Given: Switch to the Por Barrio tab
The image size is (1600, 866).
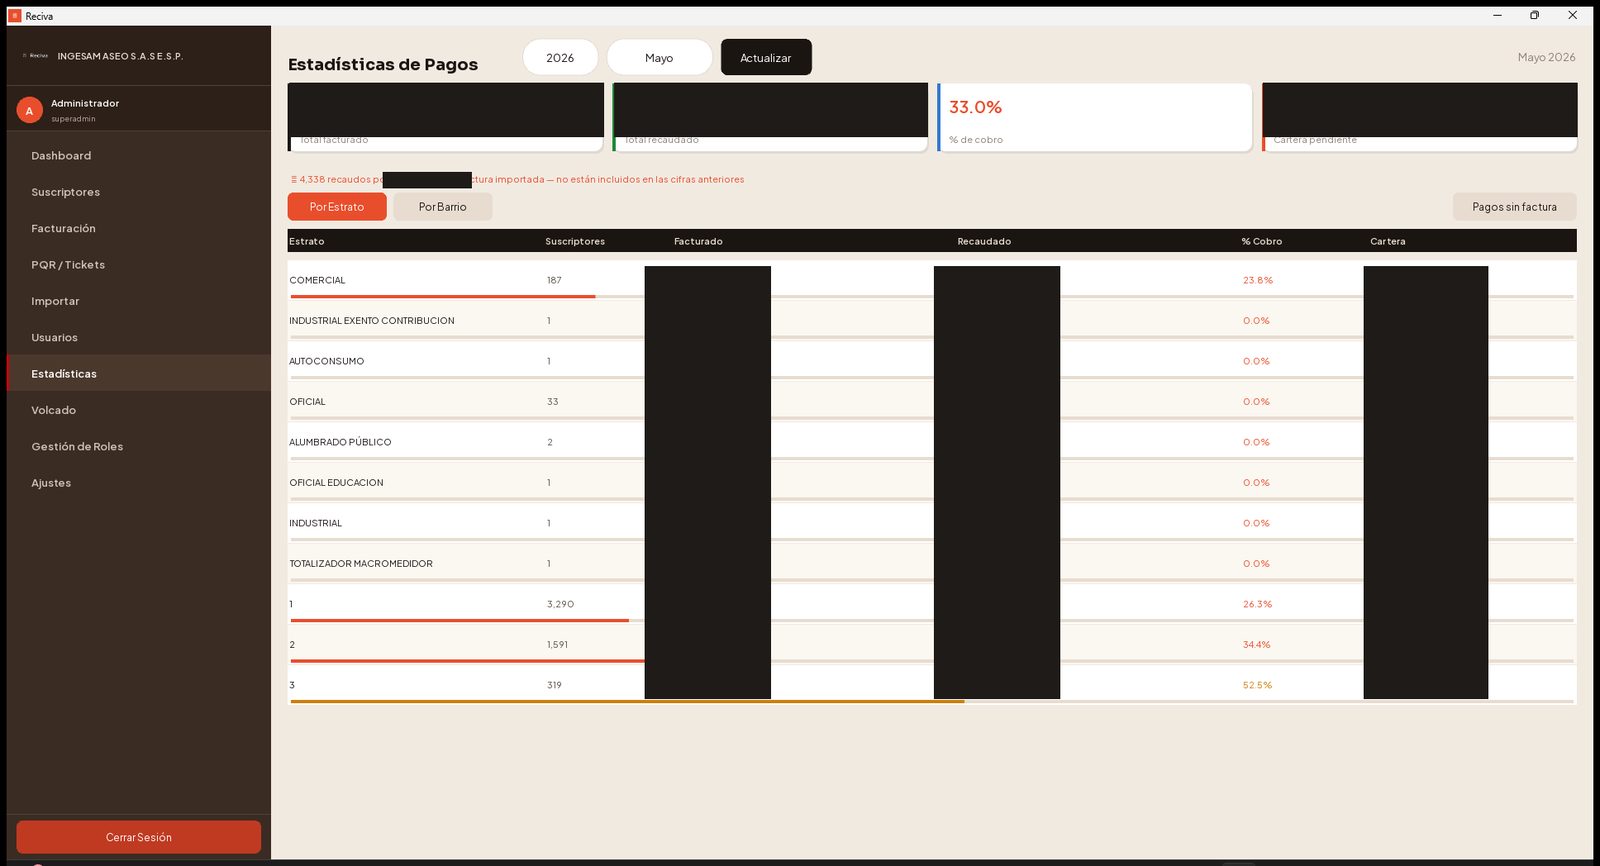Looking at the screenshot, I should click(x=442, y=207).
